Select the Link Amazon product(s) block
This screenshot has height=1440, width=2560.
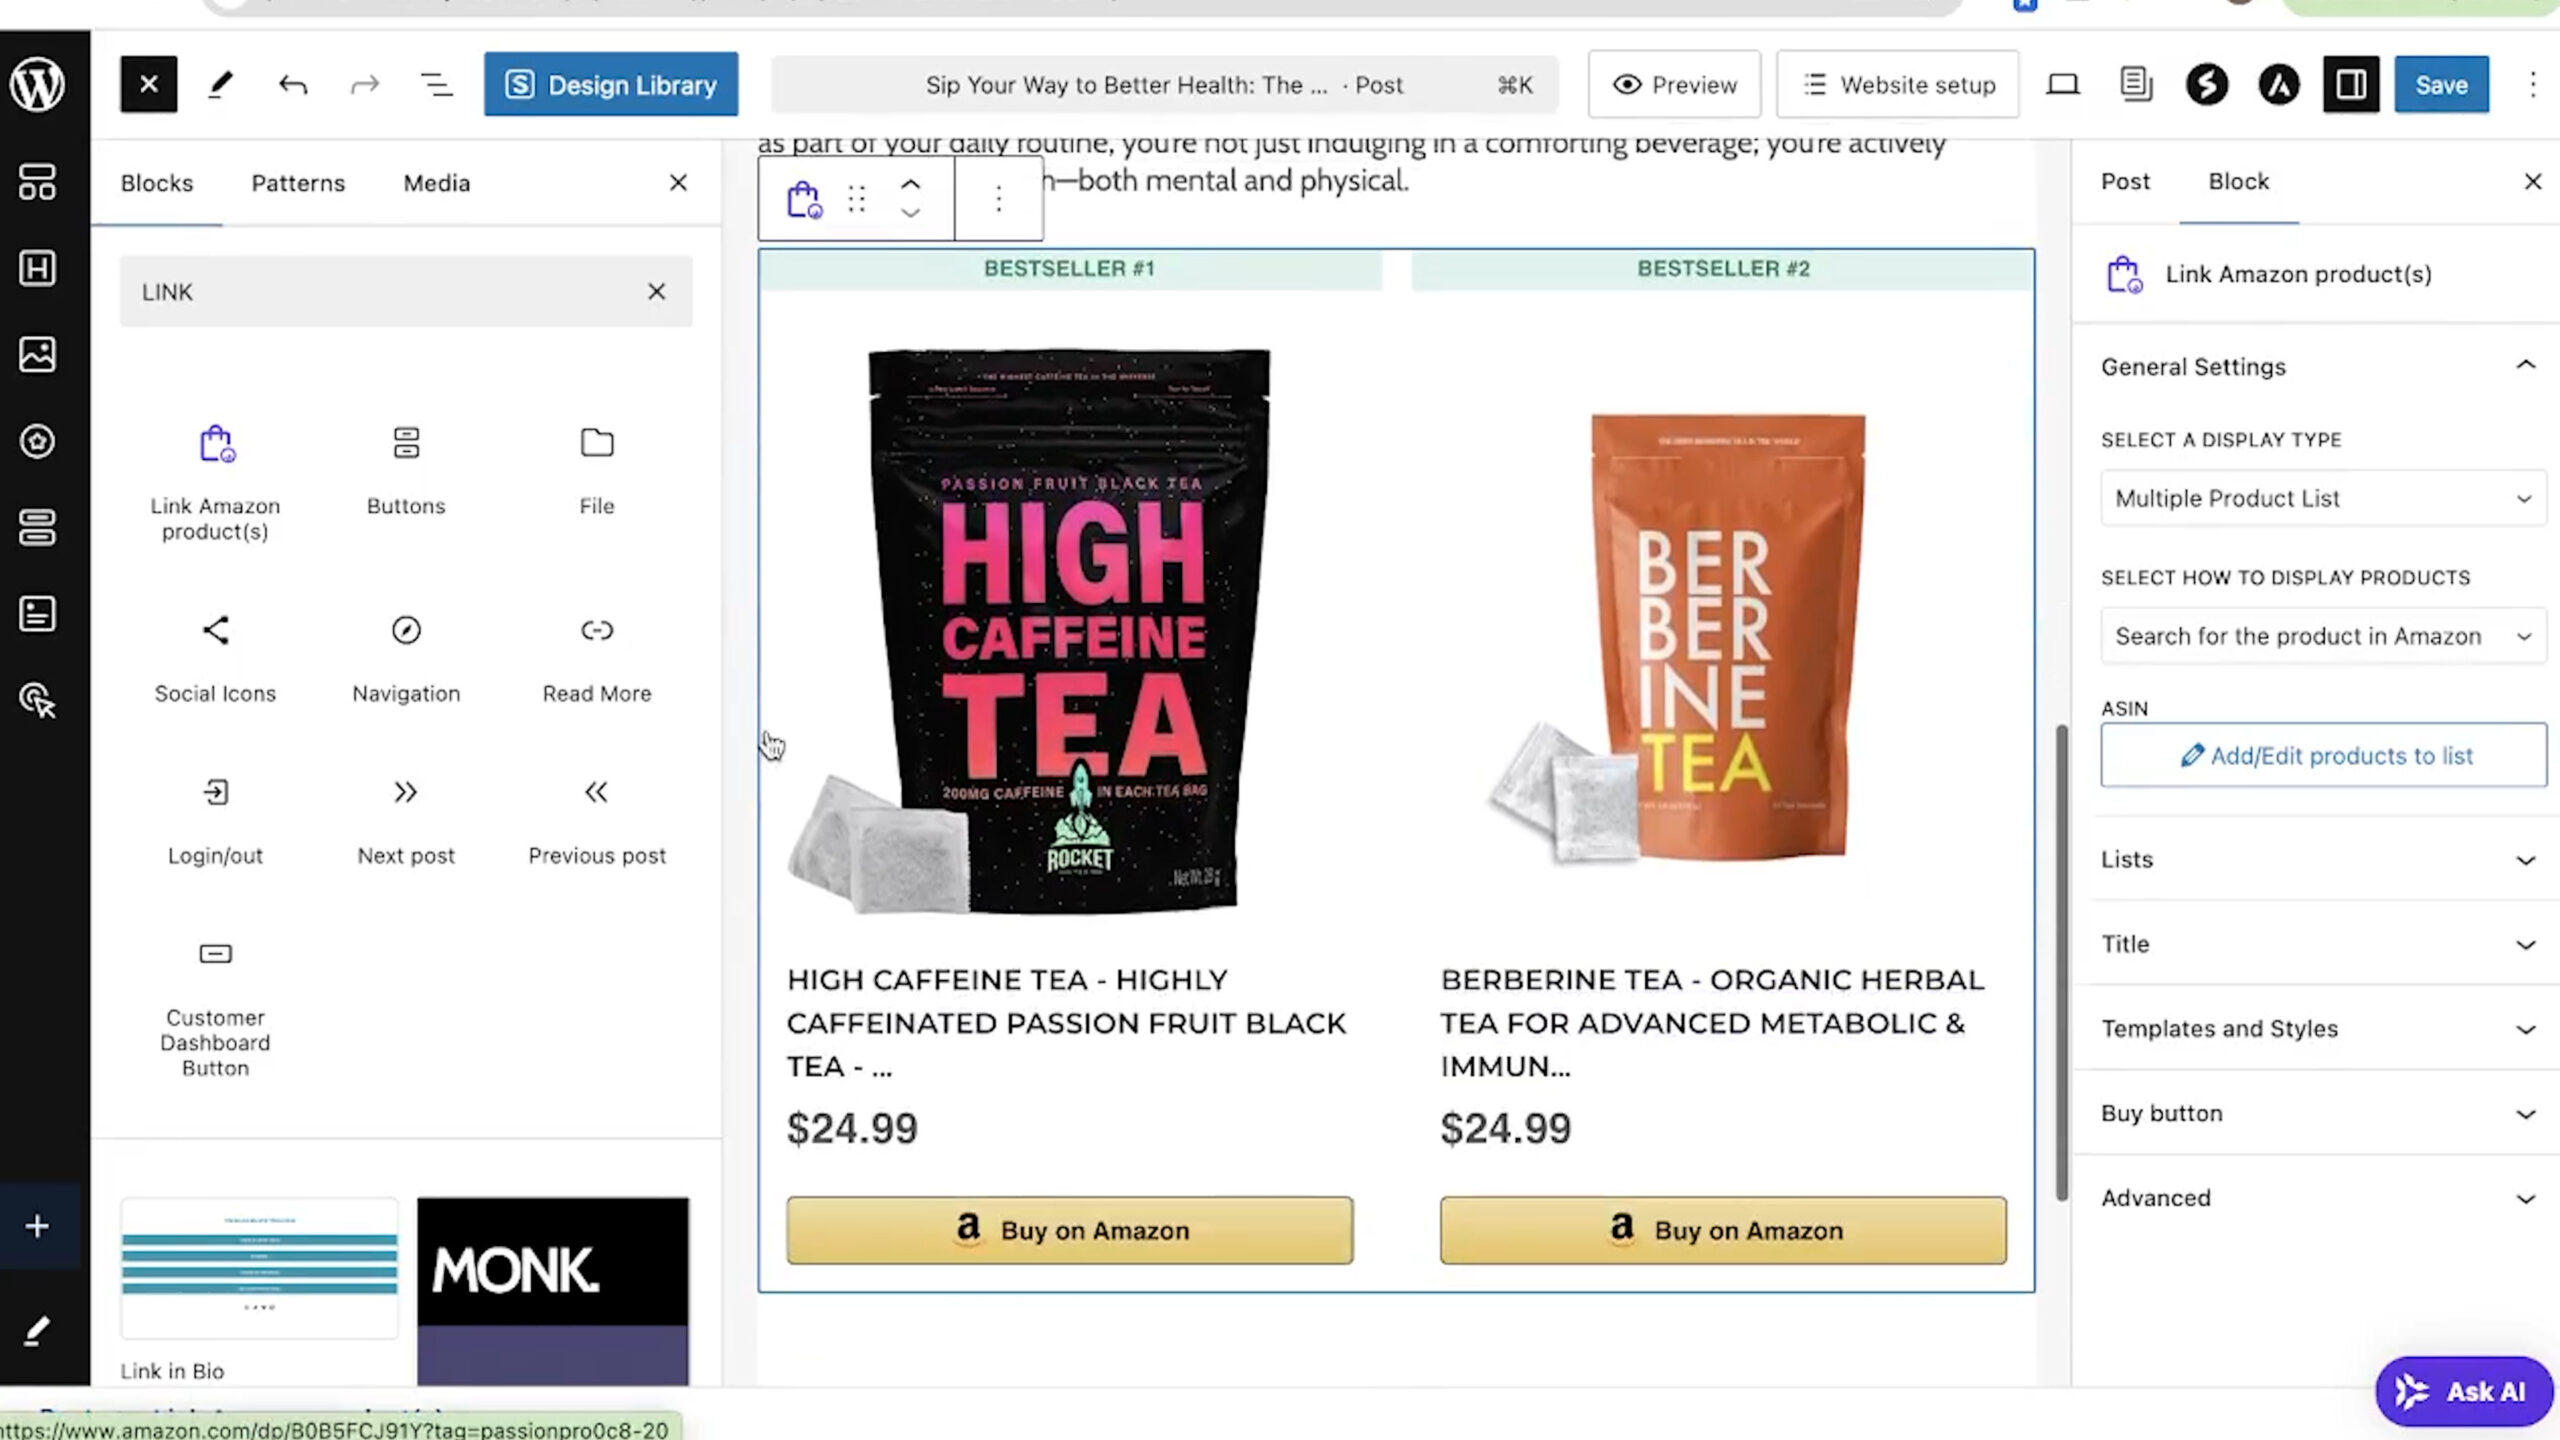[215, 470]
